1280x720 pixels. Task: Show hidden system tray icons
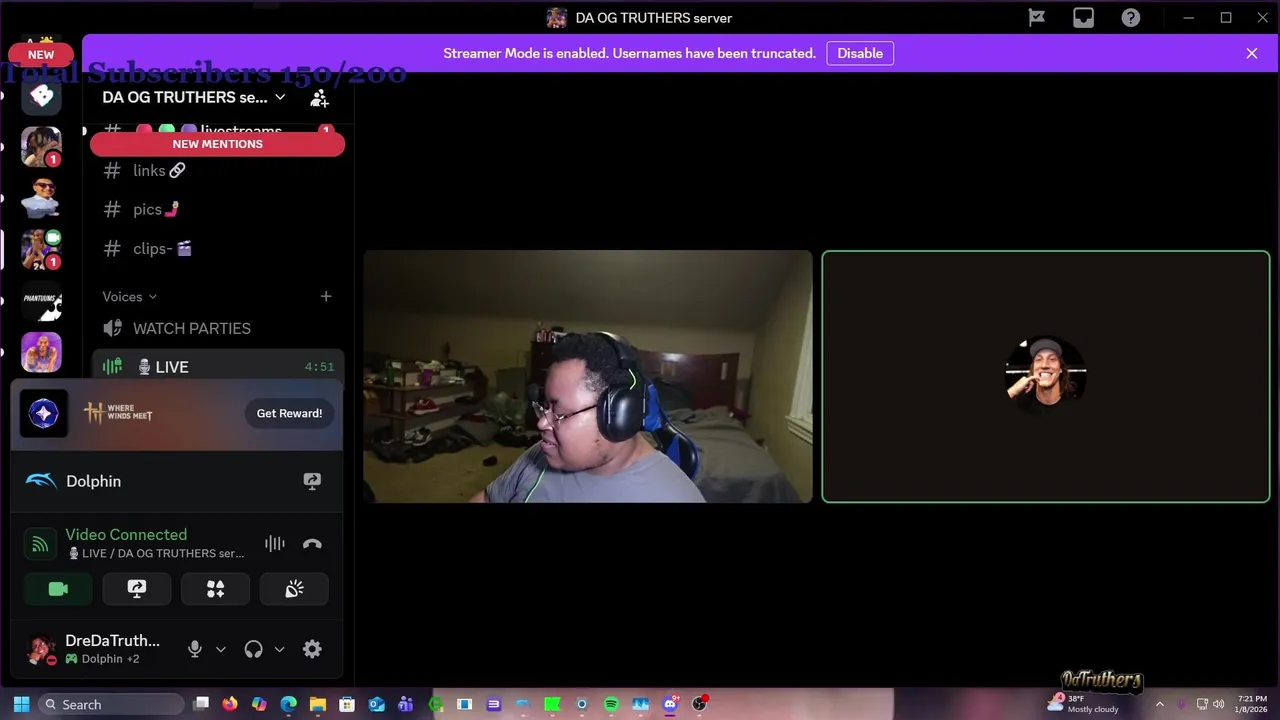1160,704
